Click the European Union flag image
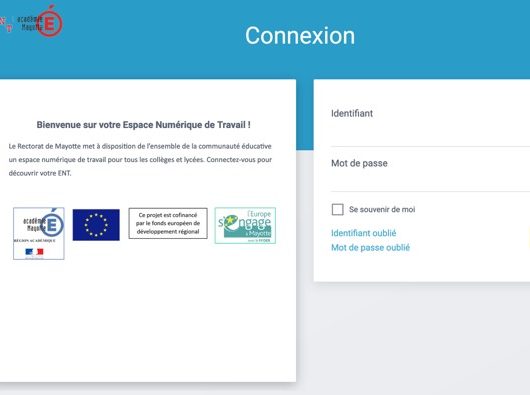 [x=96, y=225]
